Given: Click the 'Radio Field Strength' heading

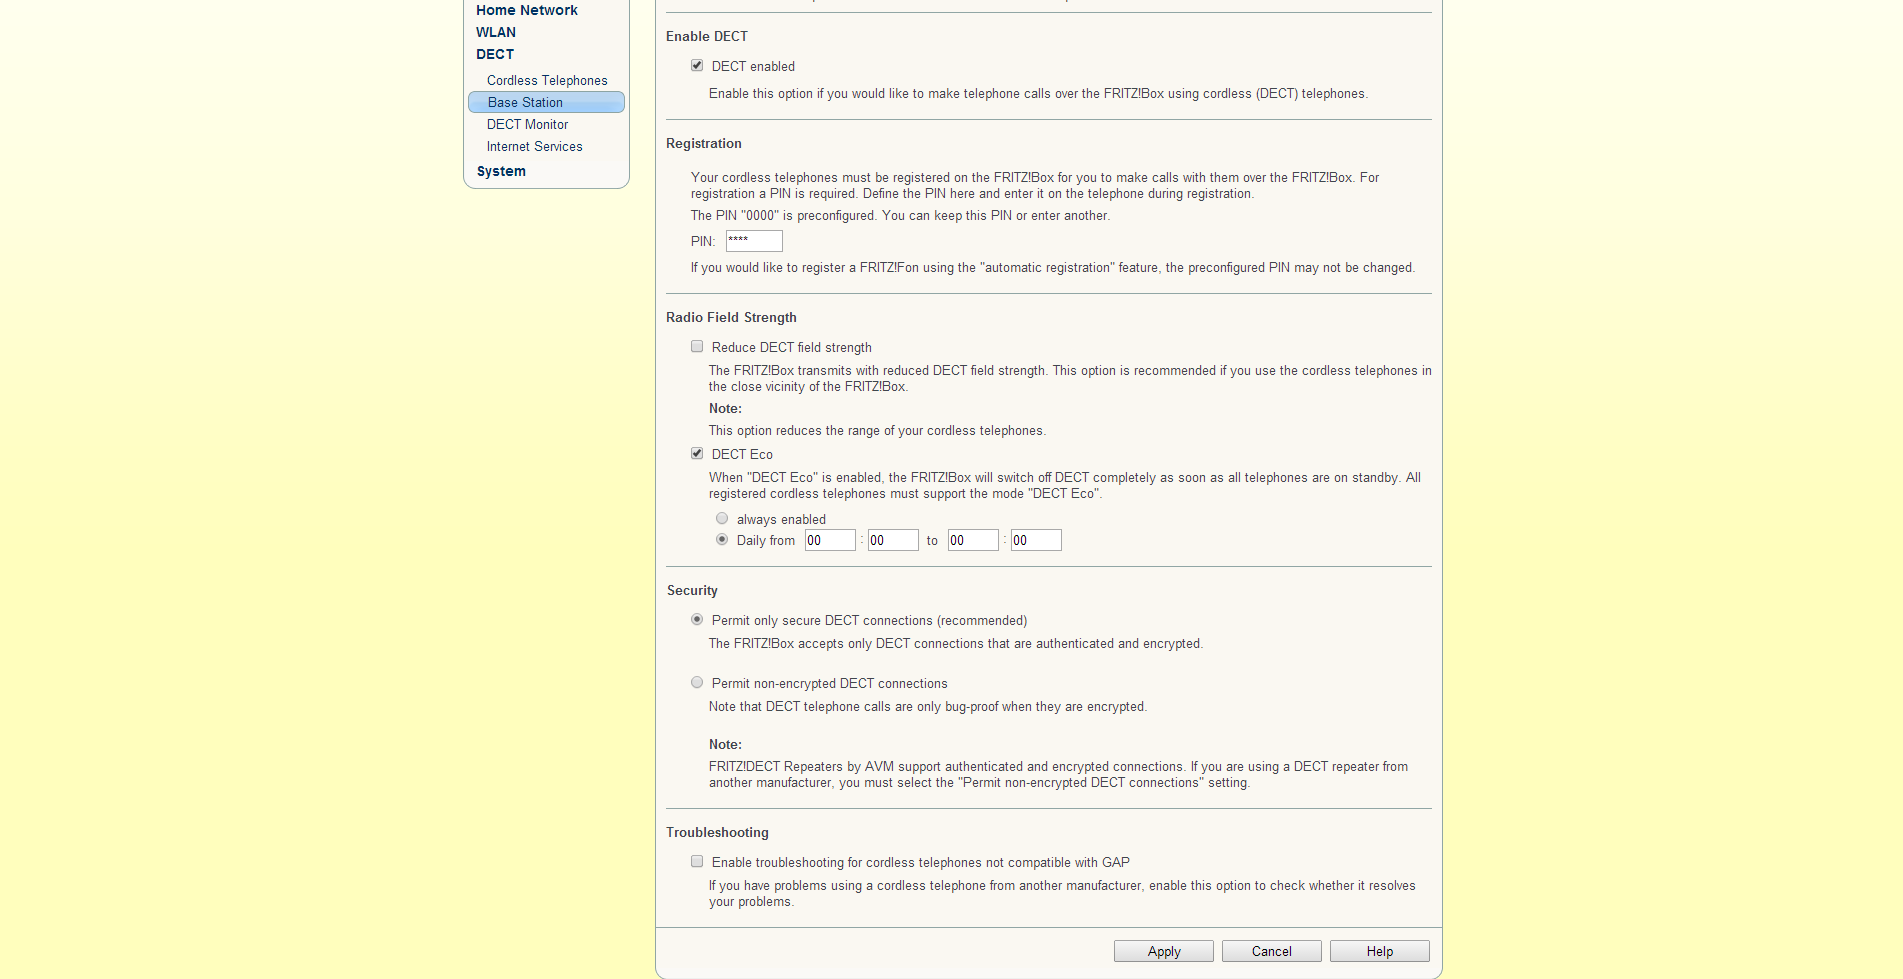Looking at the screenshot, I should (731, 317).
